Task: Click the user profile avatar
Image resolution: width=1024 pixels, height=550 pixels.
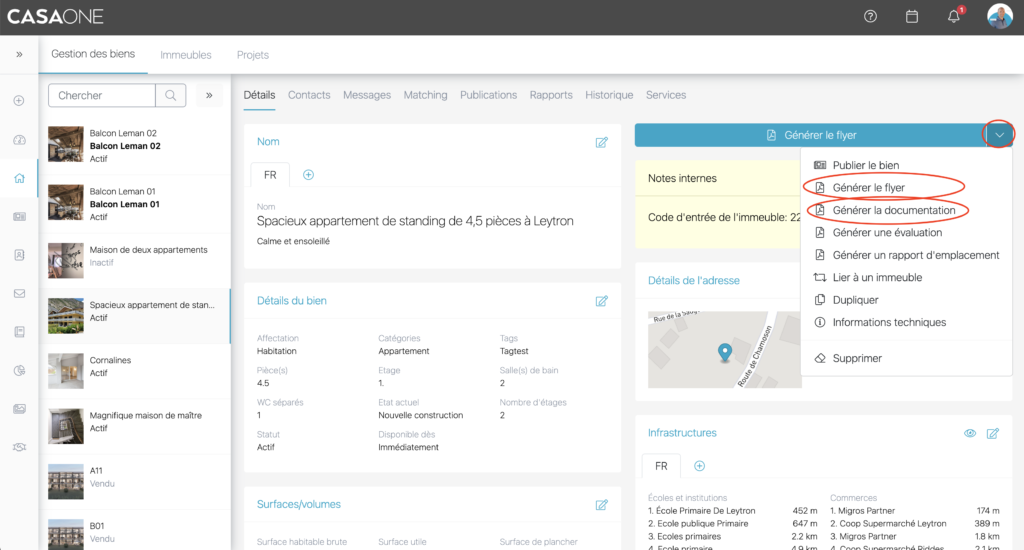Action: (x=999, y=17)
